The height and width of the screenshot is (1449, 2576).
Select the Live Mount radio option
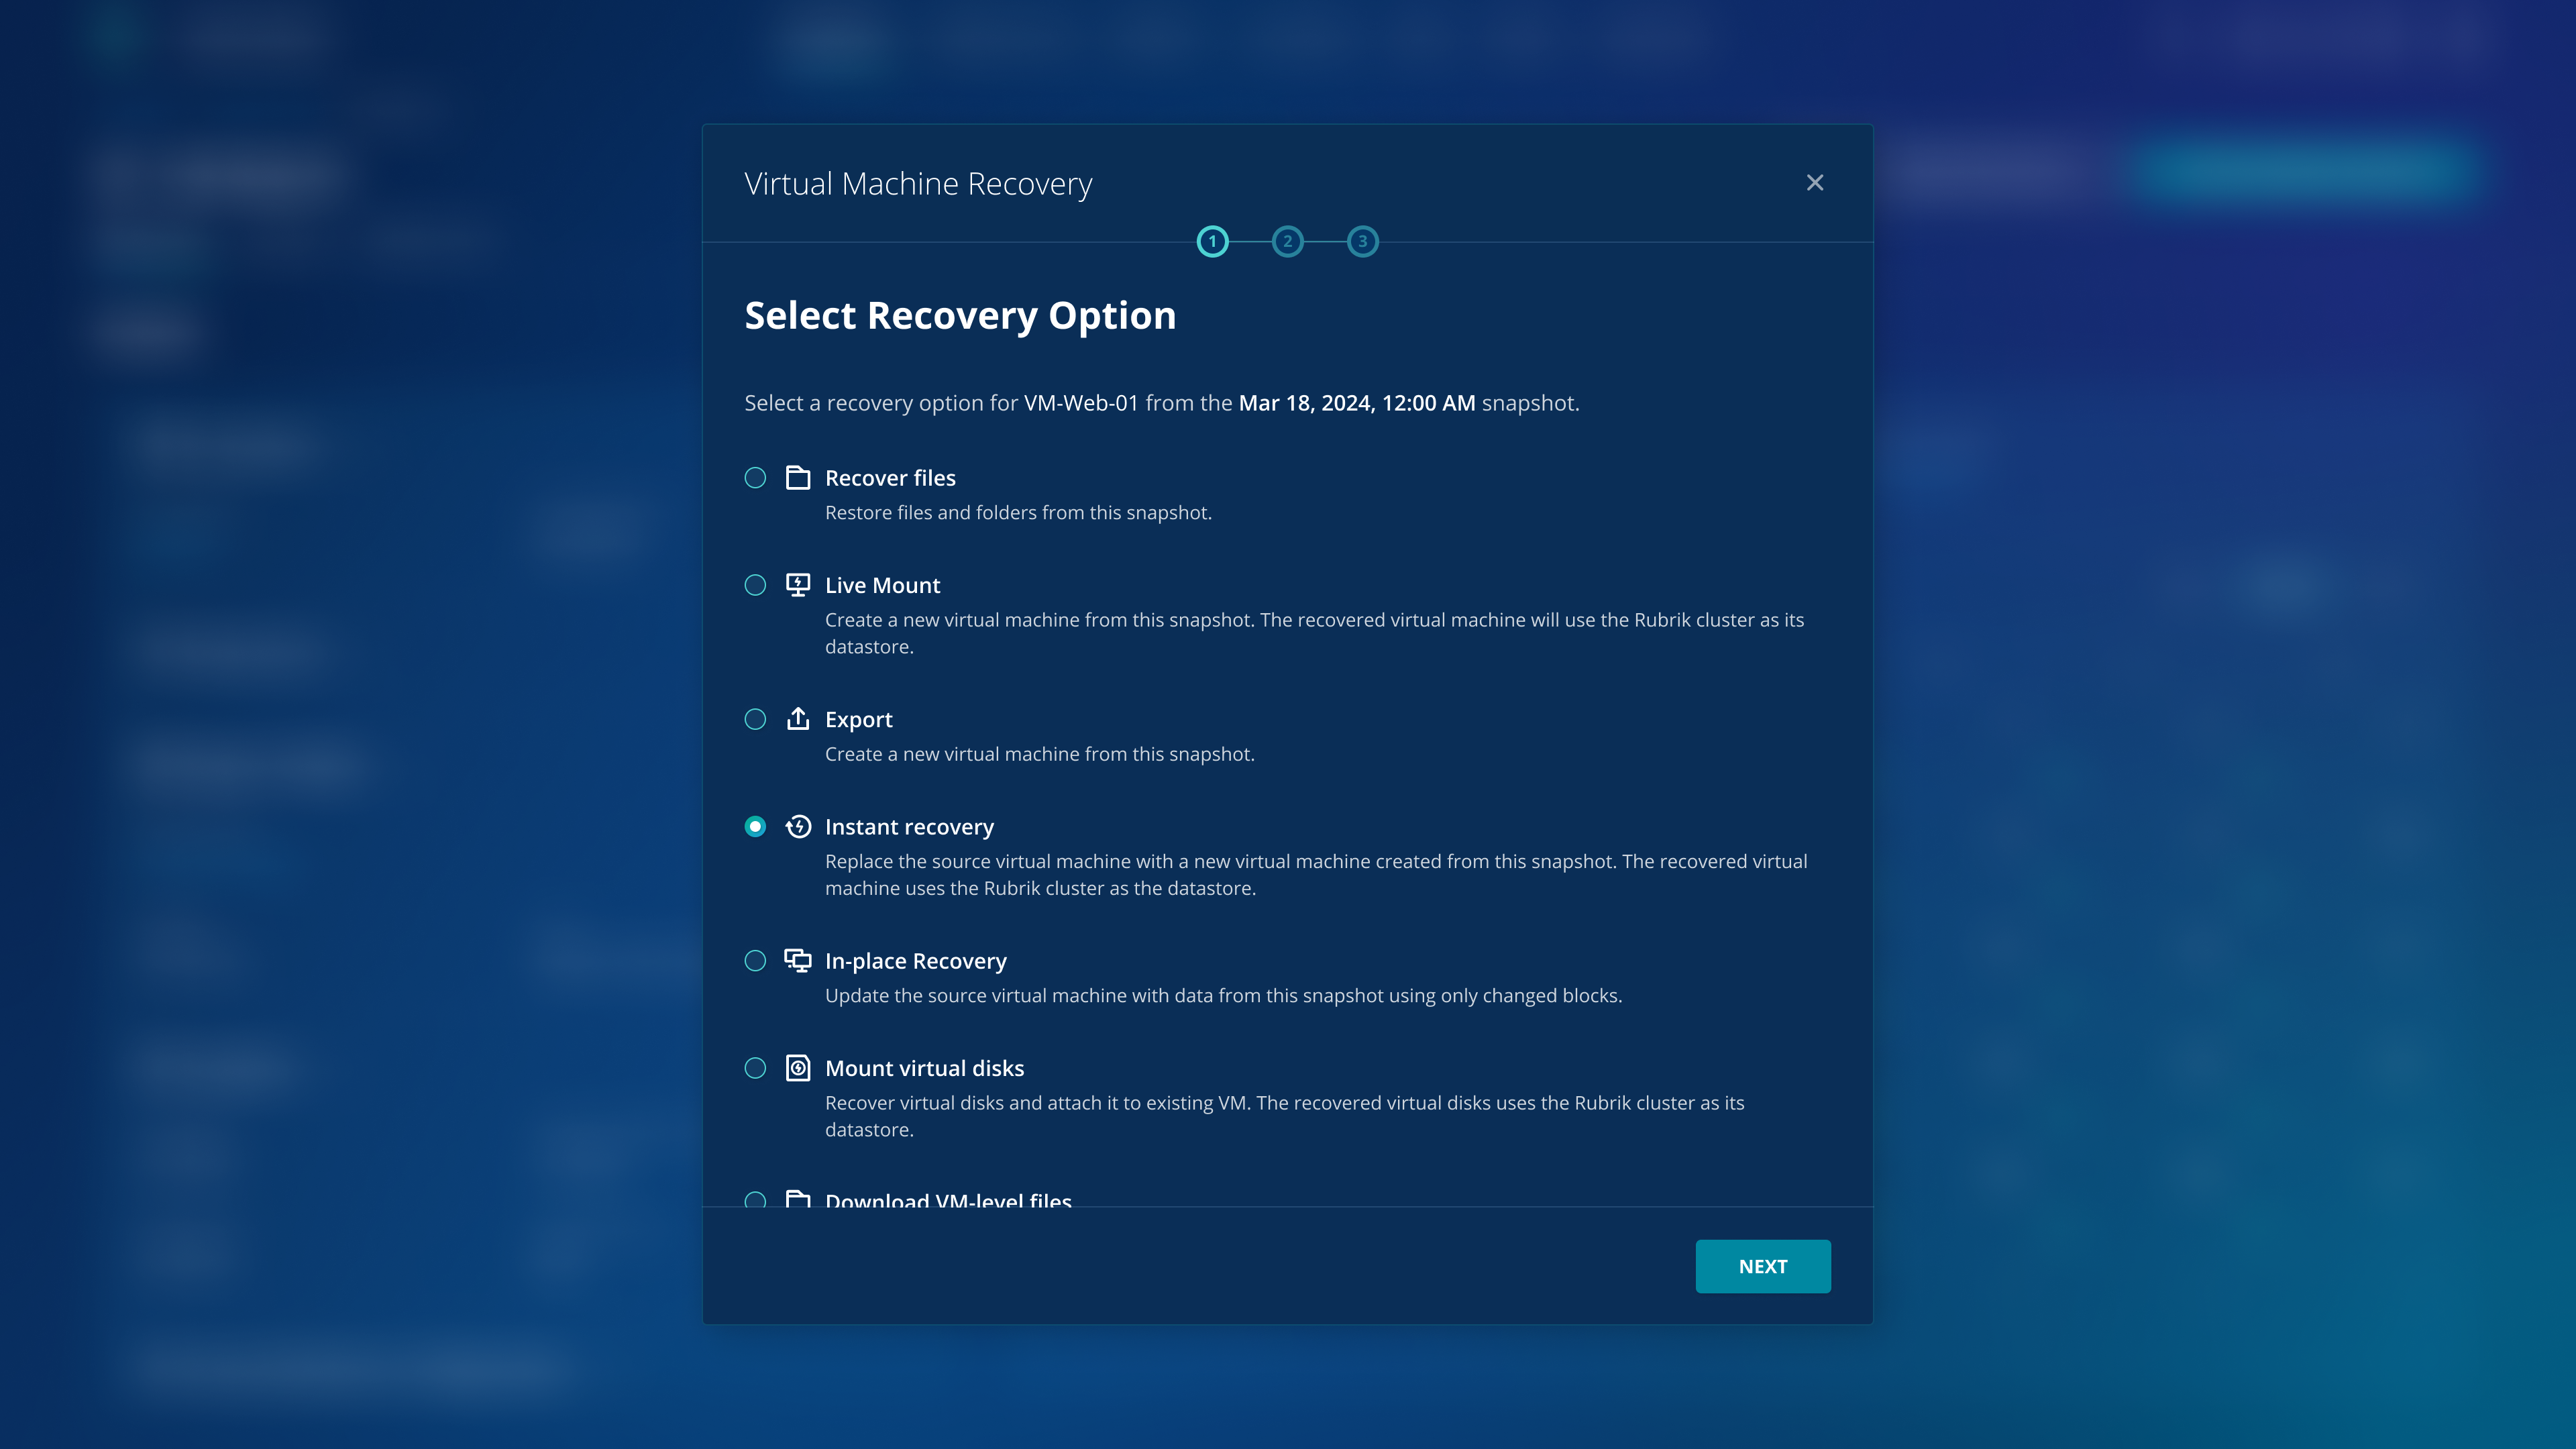point(755,585)
